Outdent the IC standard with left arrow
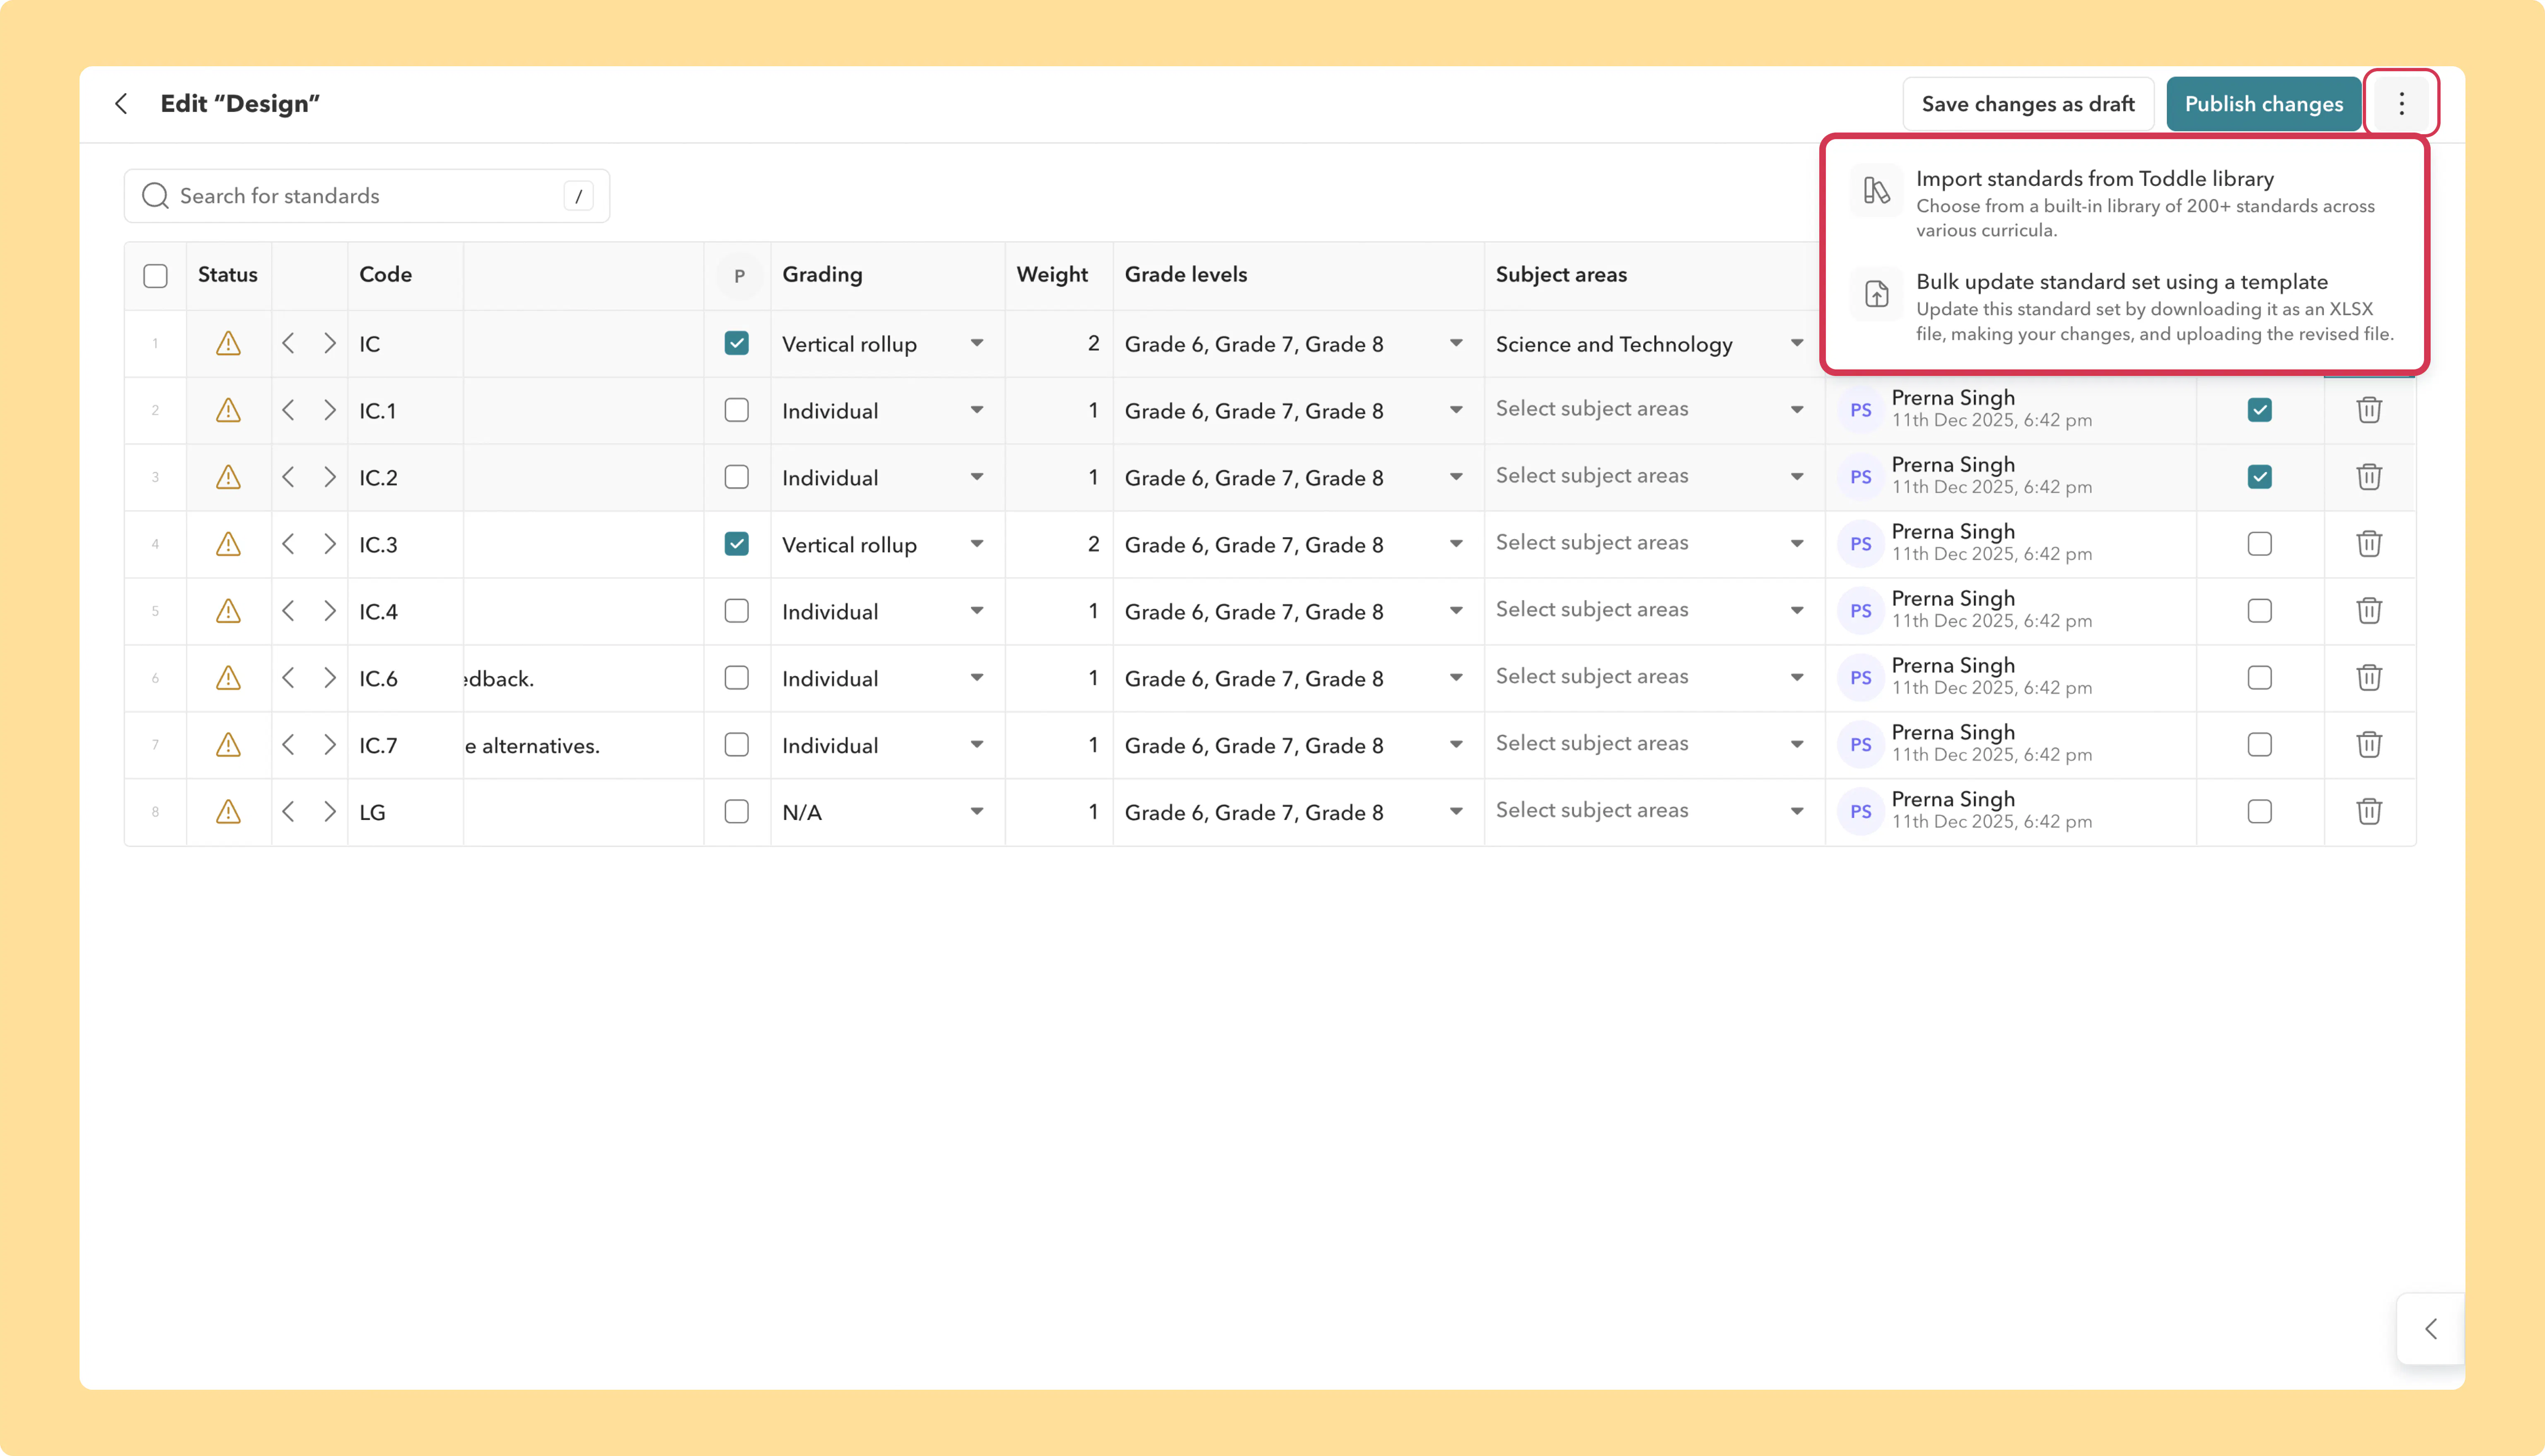 [288, 344]
